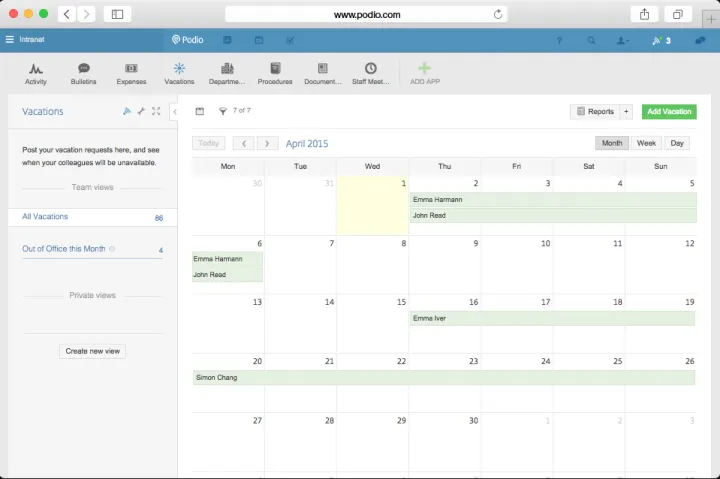
Task: Open the Staff Meetings clock icon
Action: click(x=371, y=69)
